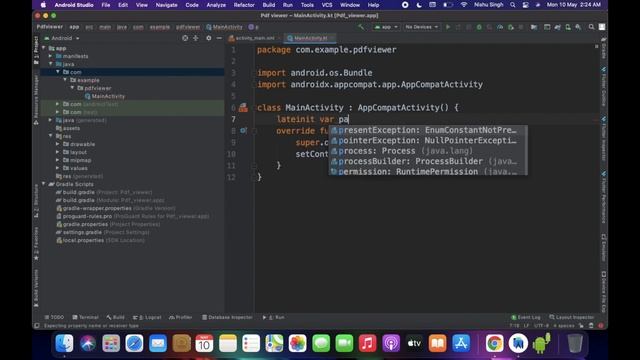Open the VCS menu
Image resolution: width=640 pixels, height=360 pixels.
pyautogui.click(x=327, y=5)
